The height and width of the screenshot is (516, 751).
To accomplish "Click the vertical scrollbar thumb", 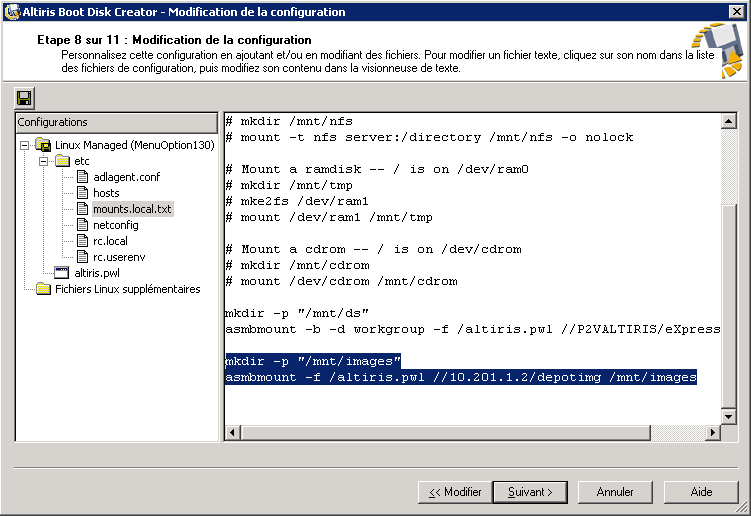I will [728, 307].
